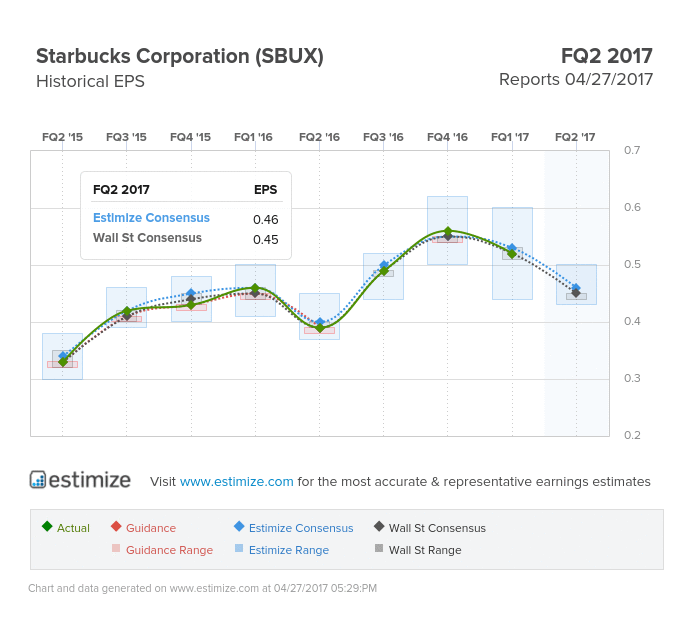Click the FQ4 '16 axis label

[x=447, y=137]
